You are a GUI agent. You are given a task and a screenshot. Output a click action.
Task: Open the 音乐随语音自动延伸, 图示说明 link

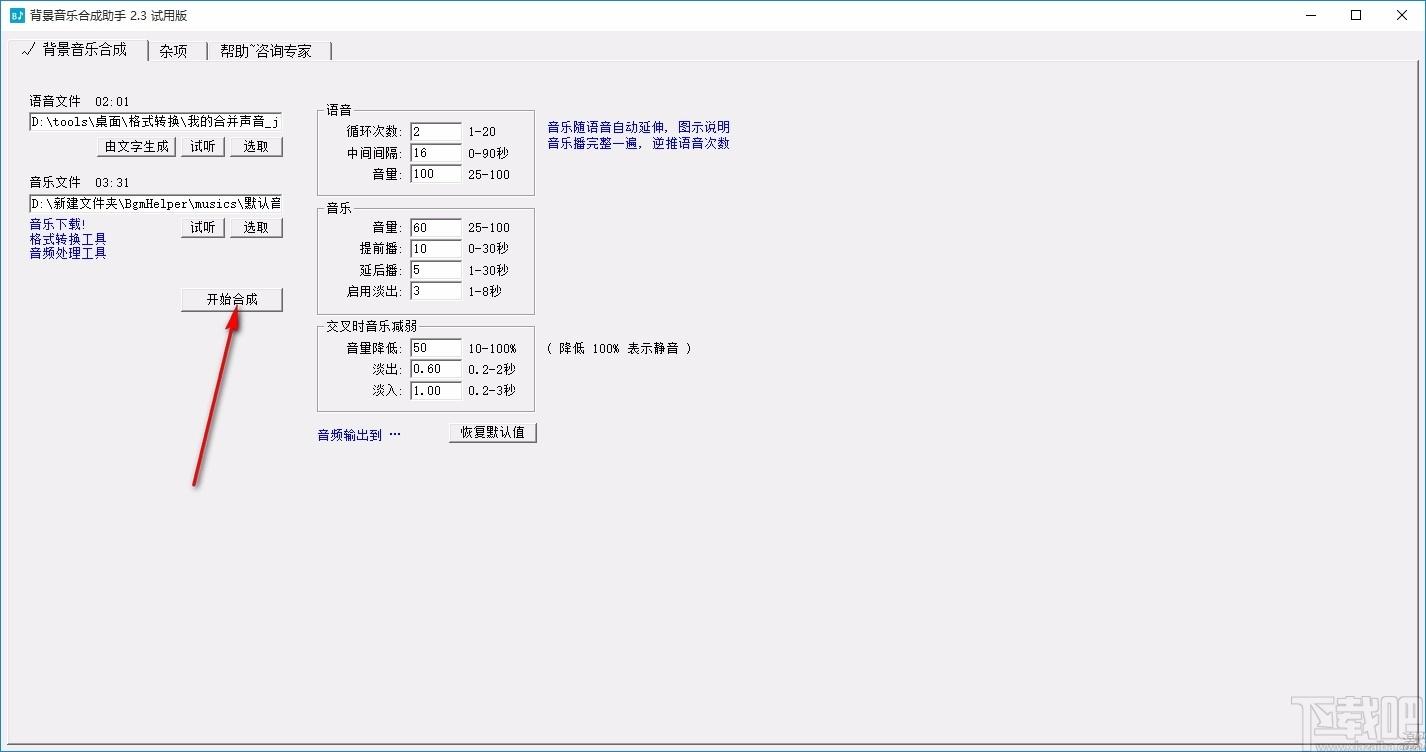(638, 127)
